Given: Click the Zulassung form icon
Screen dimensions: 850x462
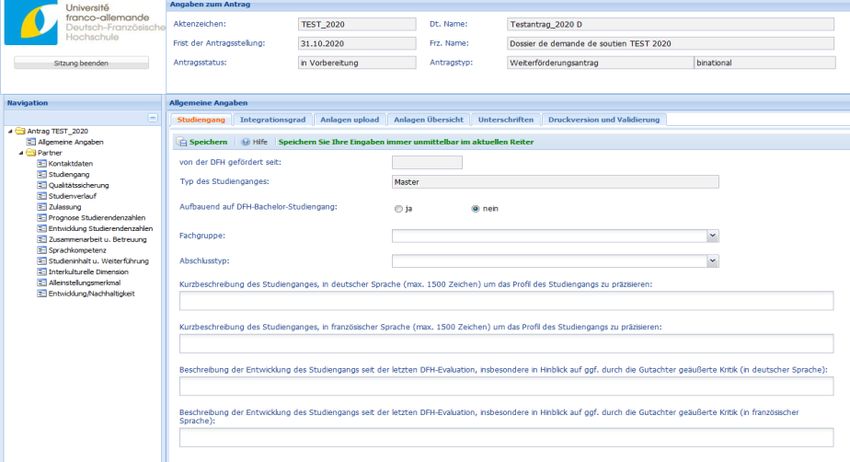Looking at the screenshot, I should click(x=41, y=207).
